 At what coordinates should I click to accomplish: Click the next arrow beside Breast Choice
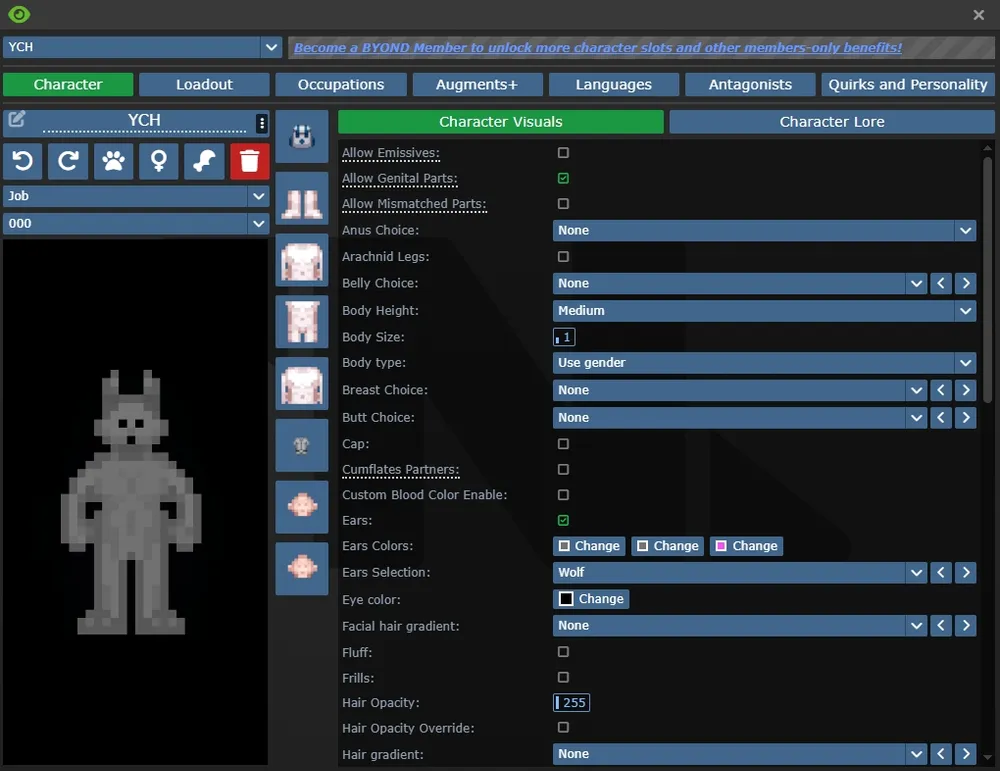[x=966, y=390]
